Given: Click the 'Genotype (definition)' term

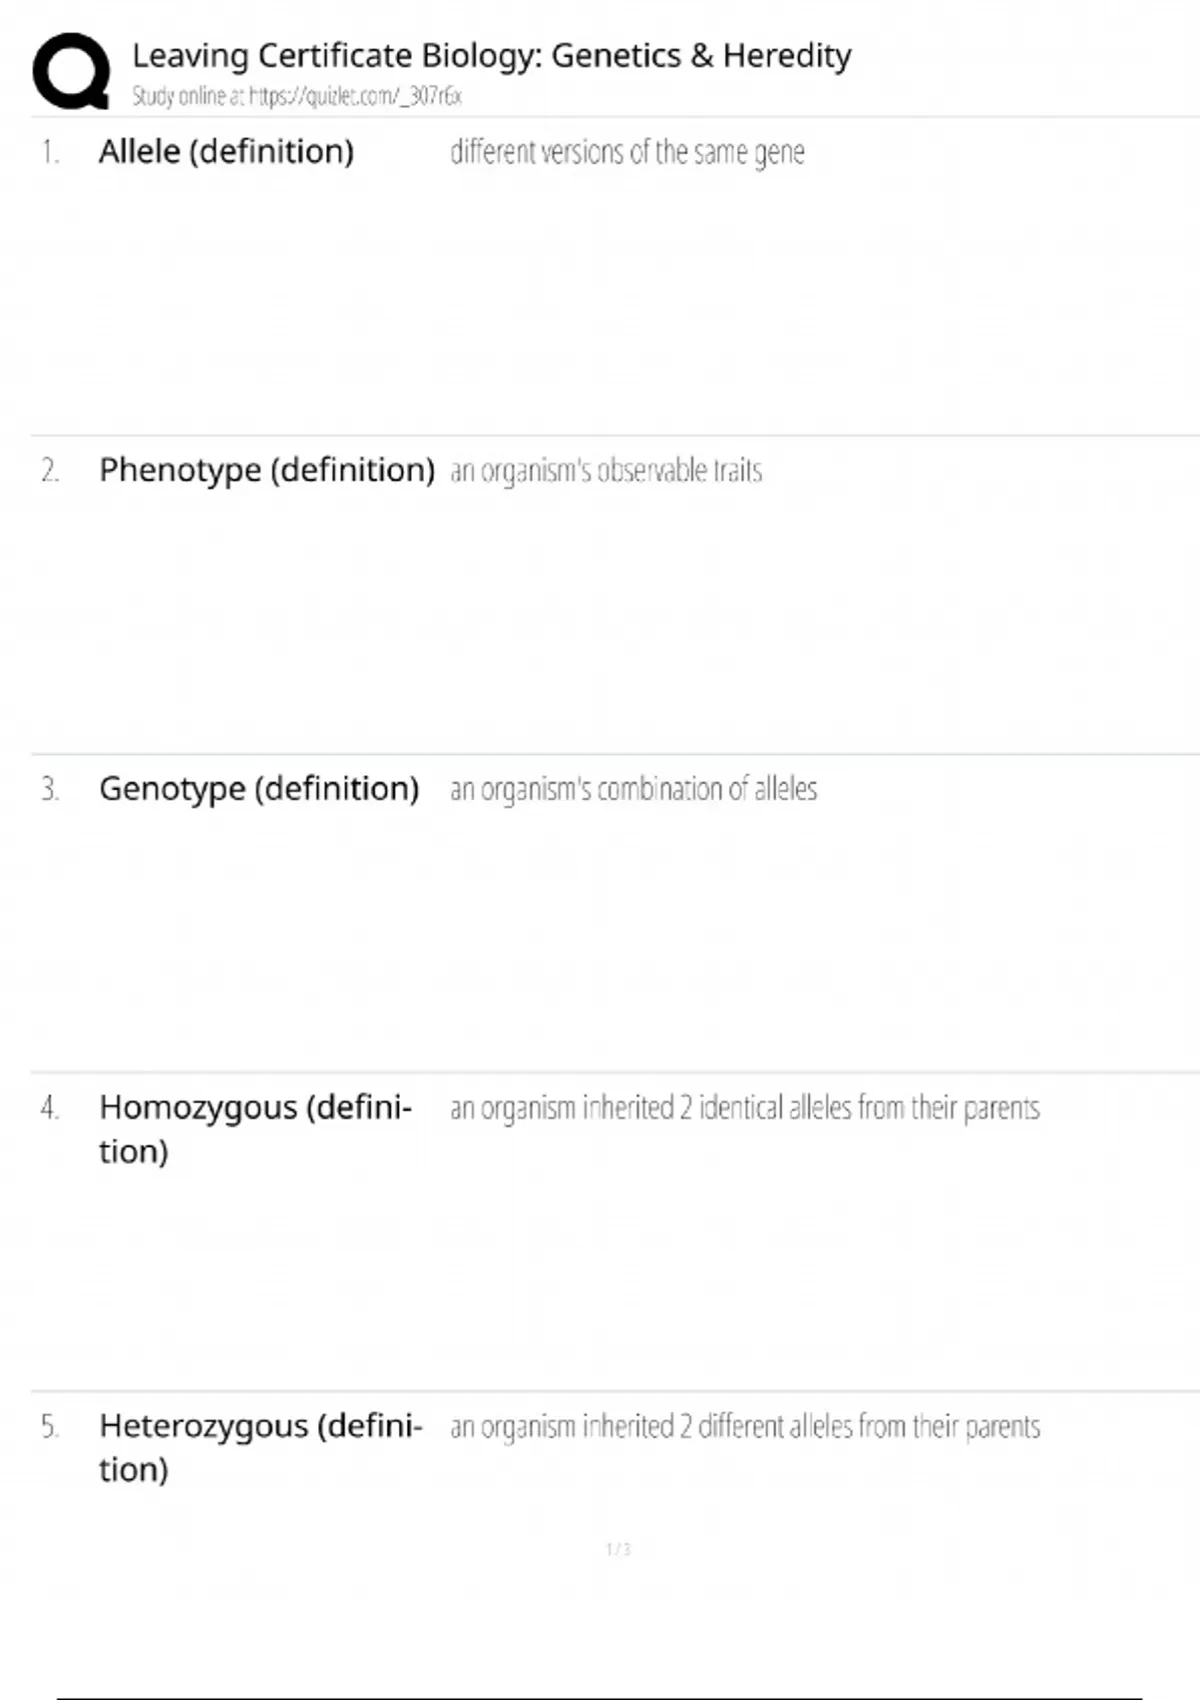Looking at the screenshot, I should coord(259,788).
